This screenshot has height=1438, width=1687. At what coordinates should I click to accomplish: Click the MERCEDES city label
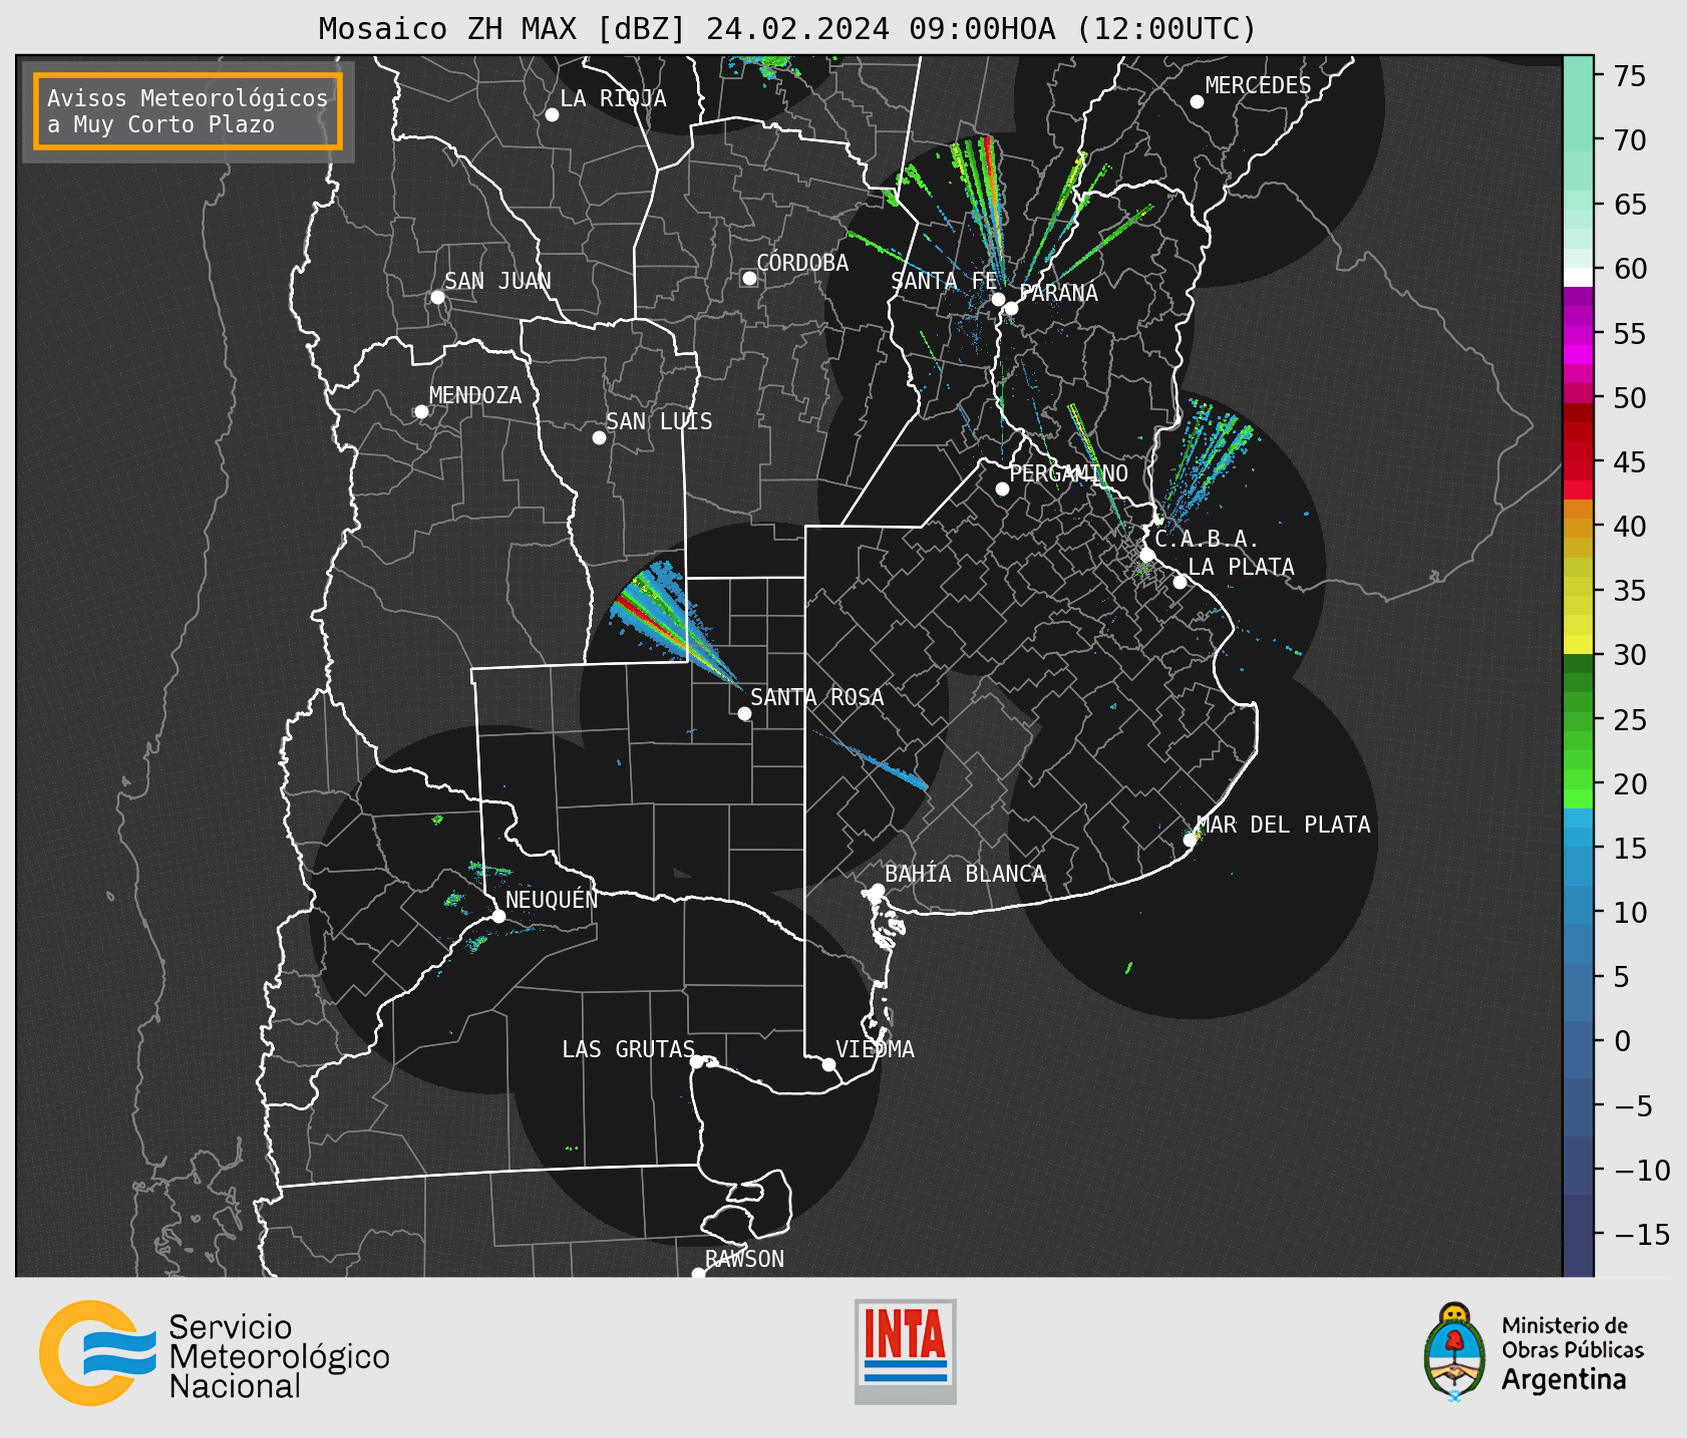pyautogui.click(x=1258, y=86)
